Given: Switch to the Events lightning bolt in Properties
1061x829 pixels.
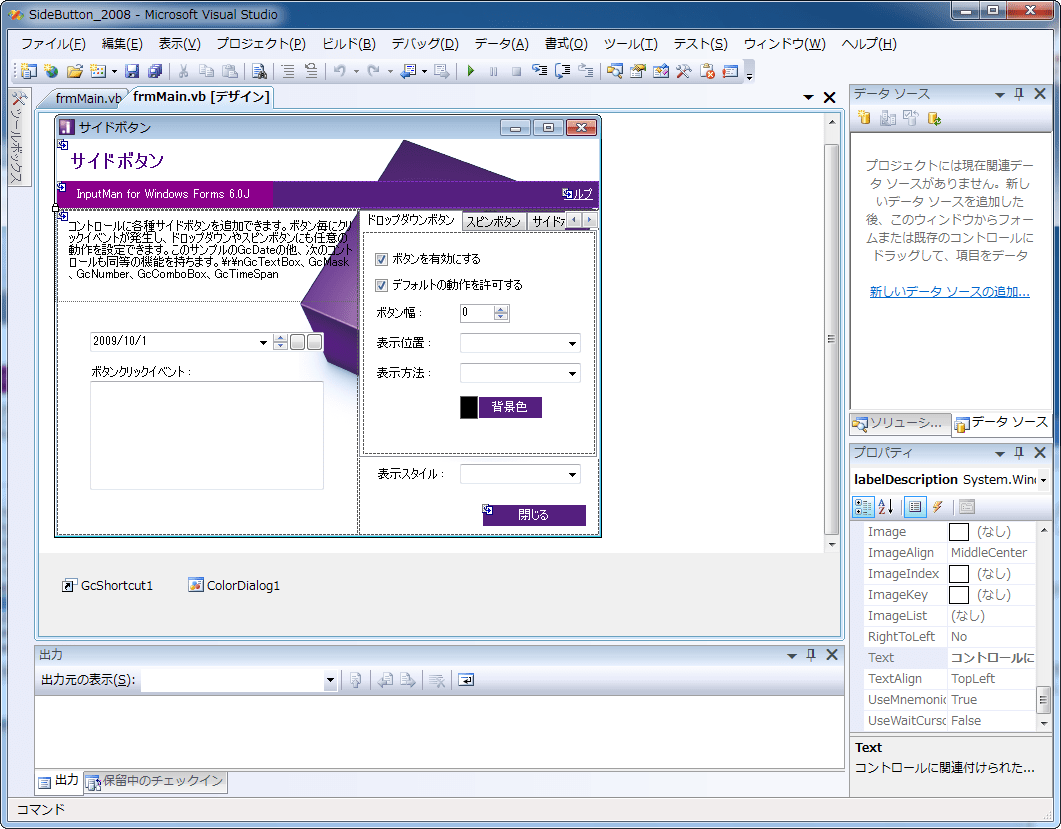Looking at the screenshot, I should pos(937,507).
